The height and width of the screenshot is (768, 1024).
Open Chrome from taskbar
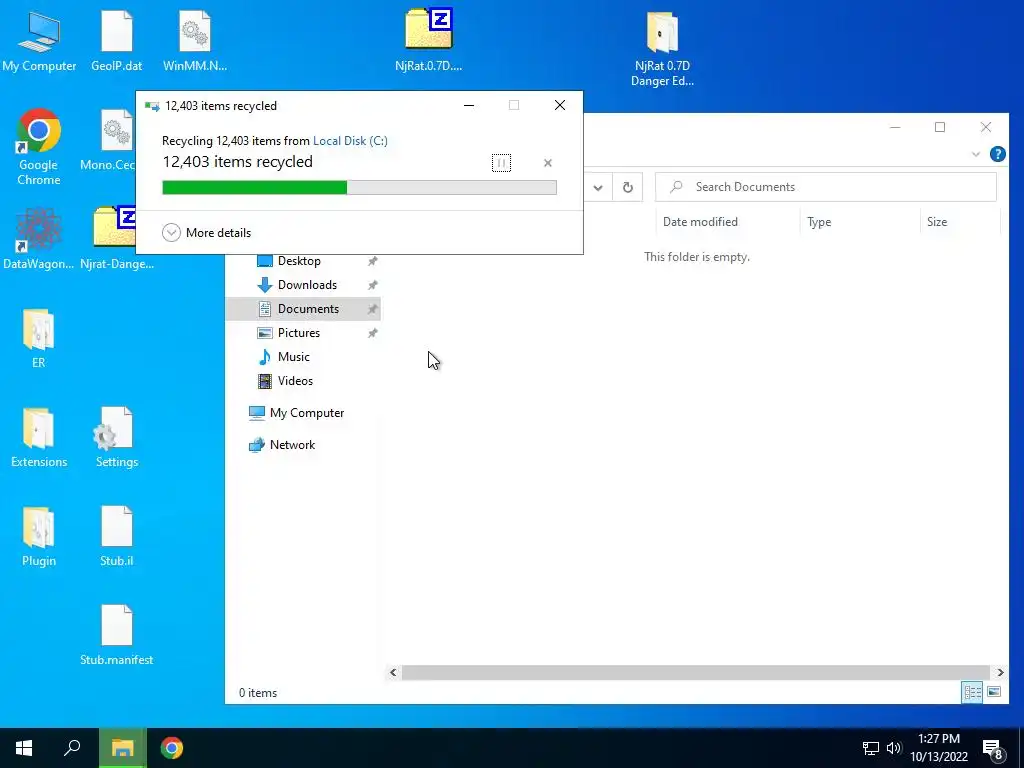pos(172,748)
